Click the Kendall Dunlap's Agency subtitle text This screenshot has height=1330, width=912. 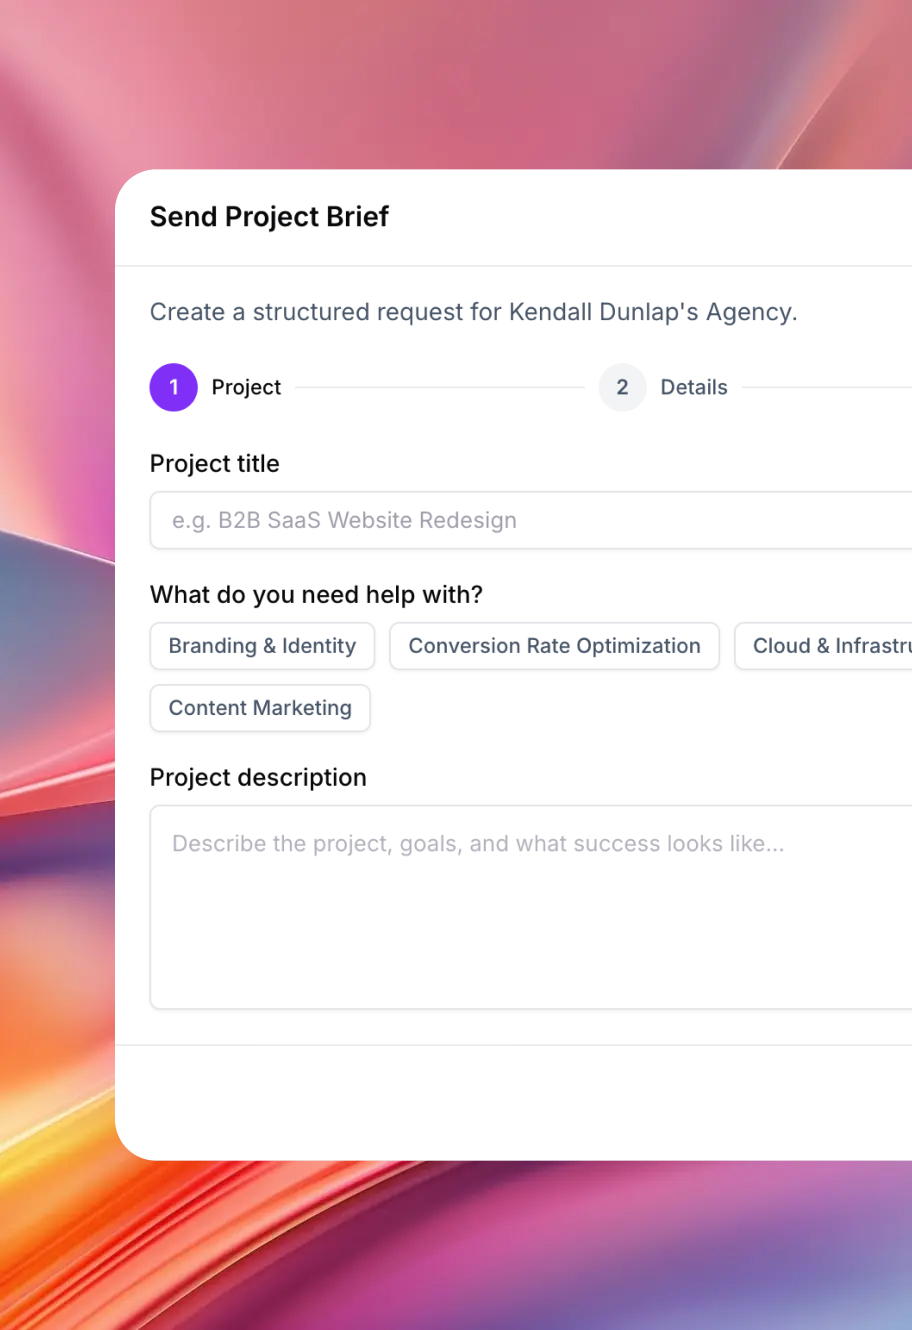click(x=473, y=312)
